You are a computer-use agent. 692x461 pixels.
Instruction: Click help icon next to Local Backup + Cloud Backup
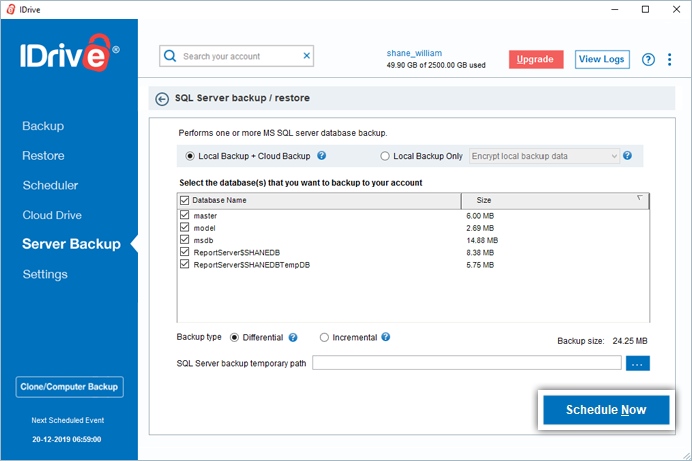coord(322,155)
